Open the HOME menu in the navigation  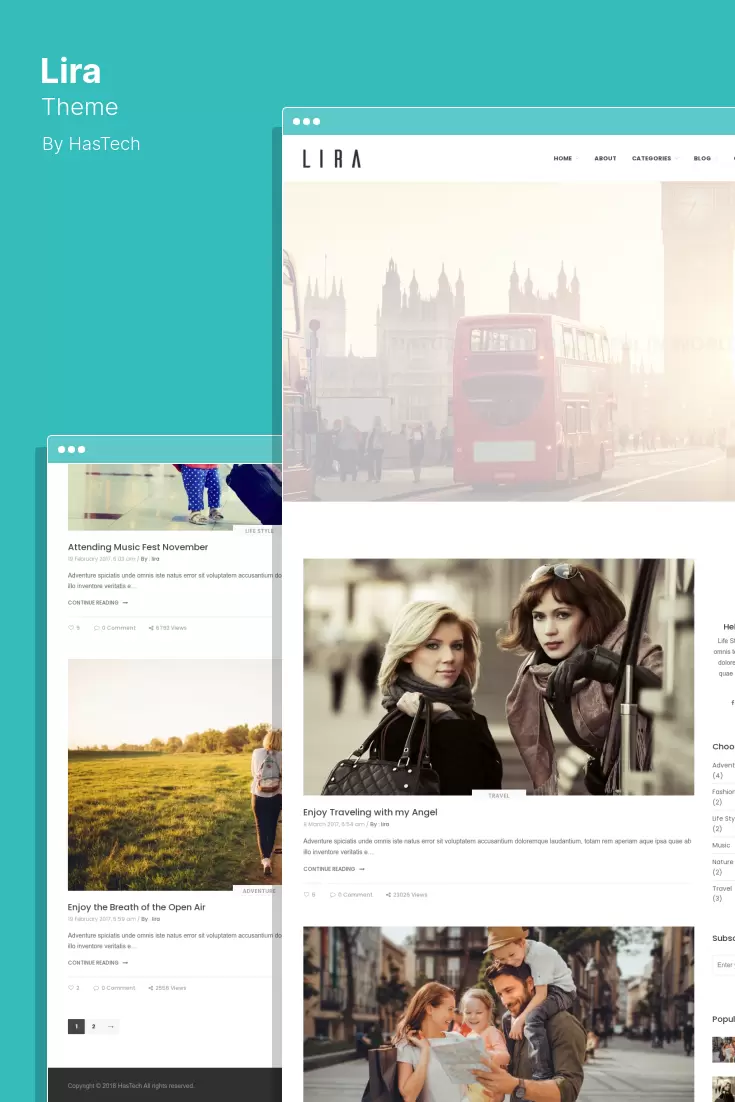tap(563, 159)
